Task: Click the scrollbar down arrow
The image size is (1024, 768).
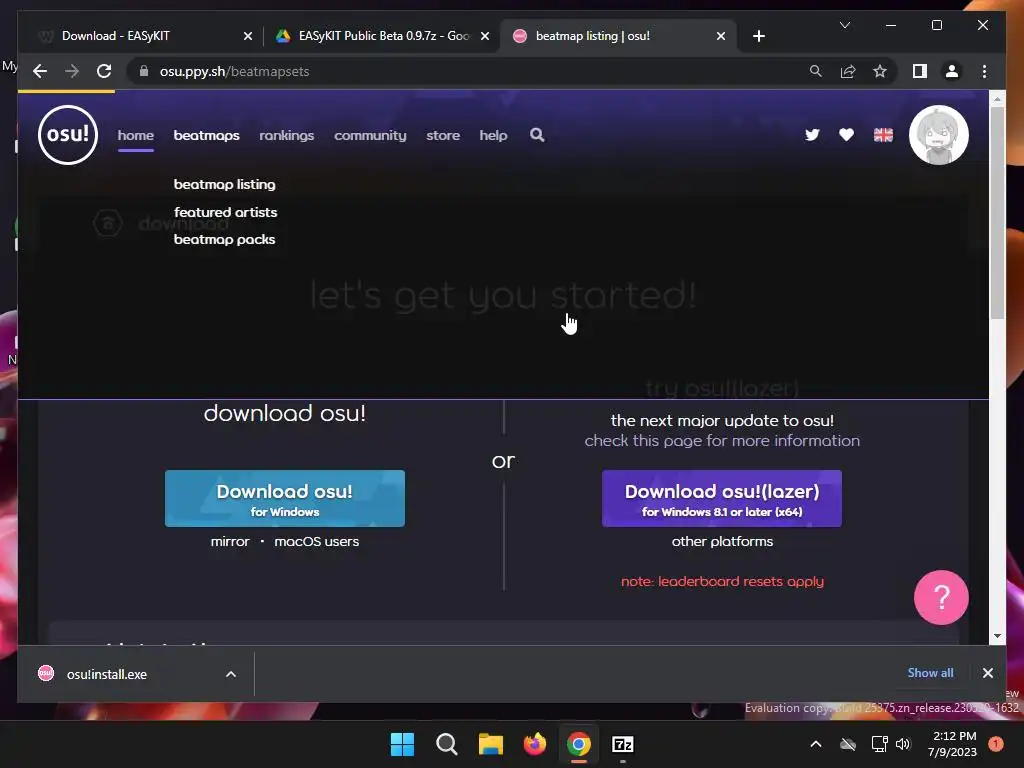Action: tap(997, 636)
